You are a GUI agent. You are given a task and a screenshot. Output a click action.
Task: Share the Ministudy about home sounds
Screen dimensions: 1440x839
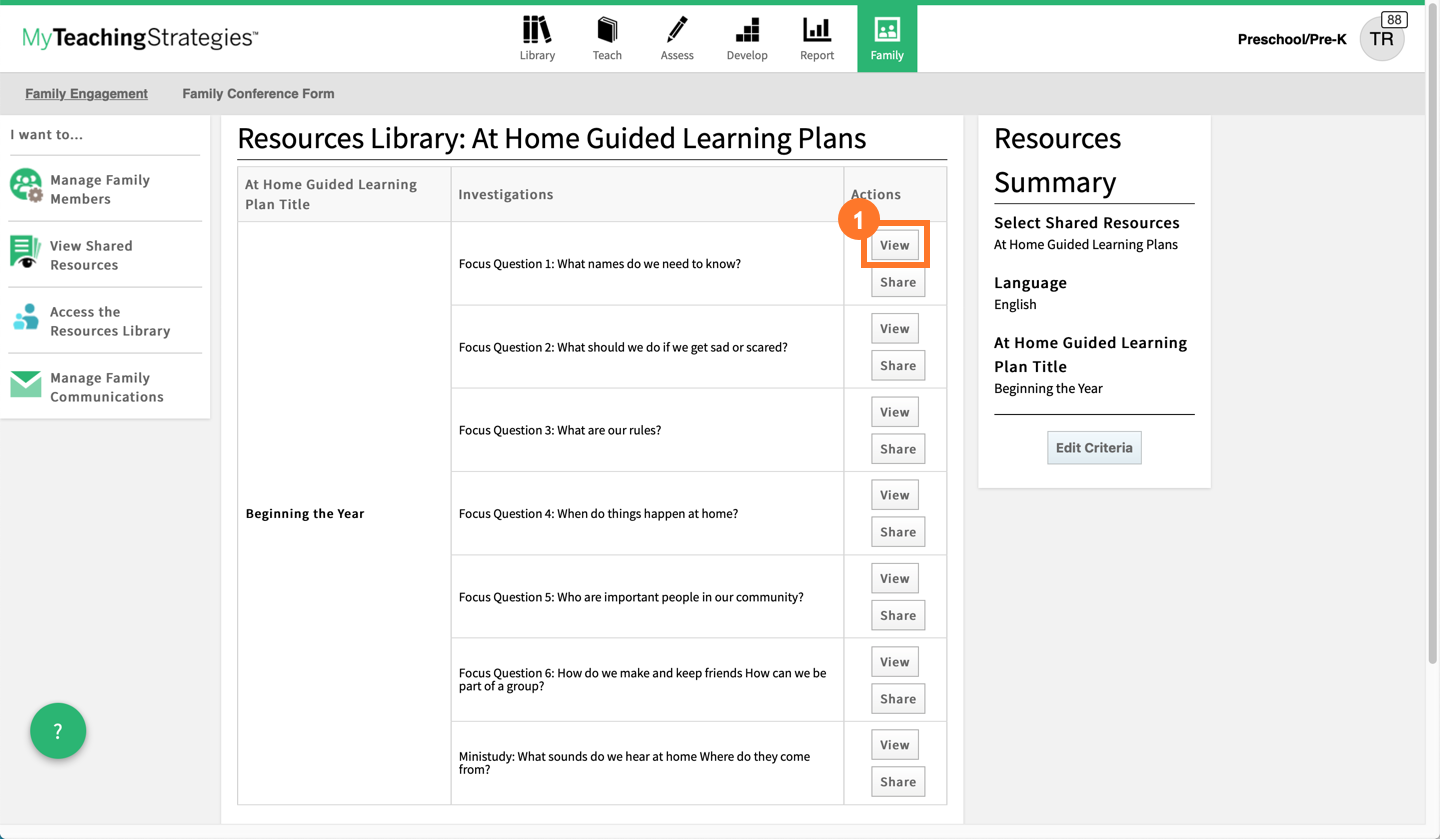(x=897, y=781)
